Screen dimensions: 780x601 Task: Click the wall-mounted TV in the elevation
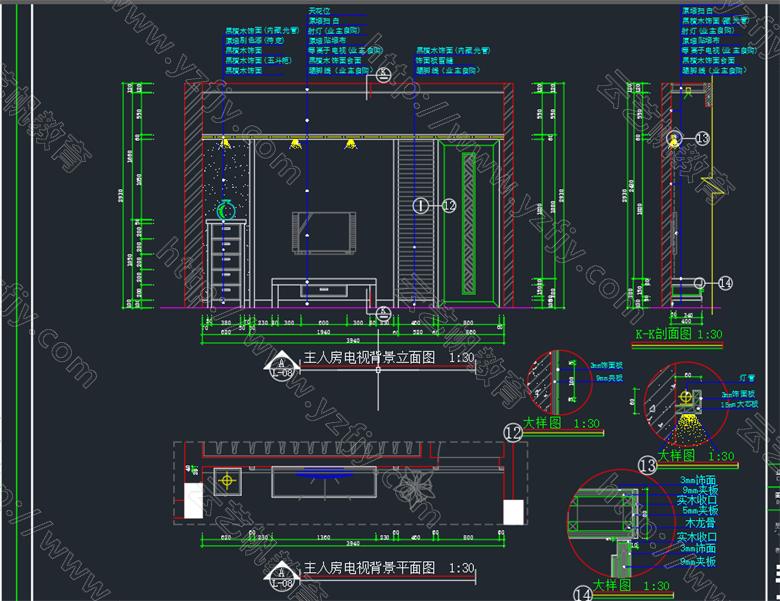324,233
